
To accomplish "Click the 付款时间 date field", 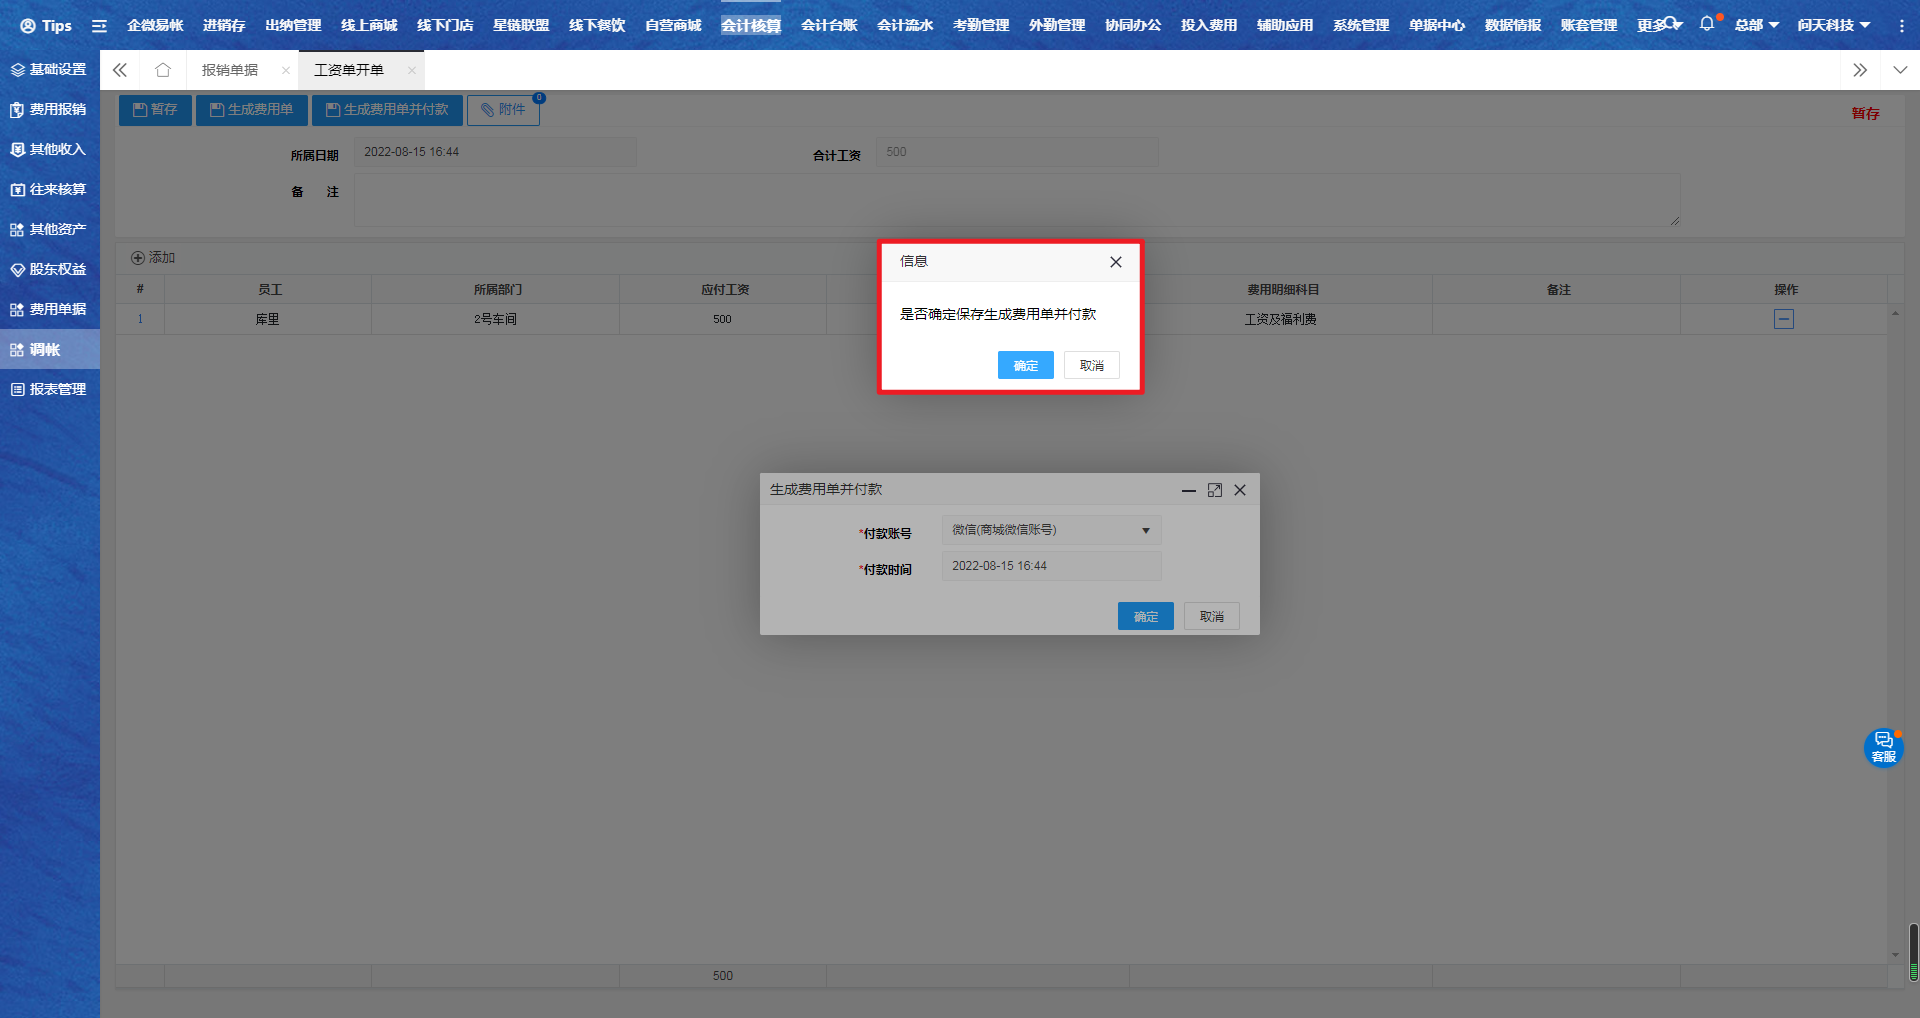I will point(1050,566).
